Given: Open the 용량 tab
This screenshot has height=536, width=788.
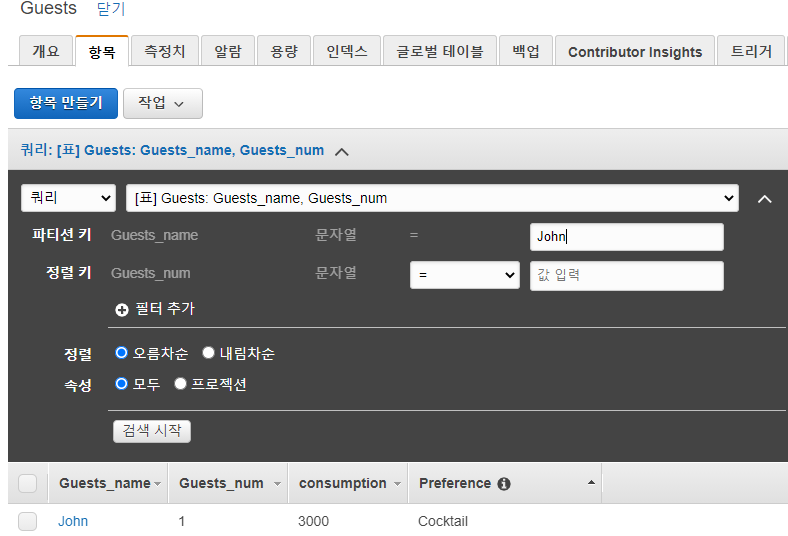Looking at the screenshot, I should tap(284, 51).
